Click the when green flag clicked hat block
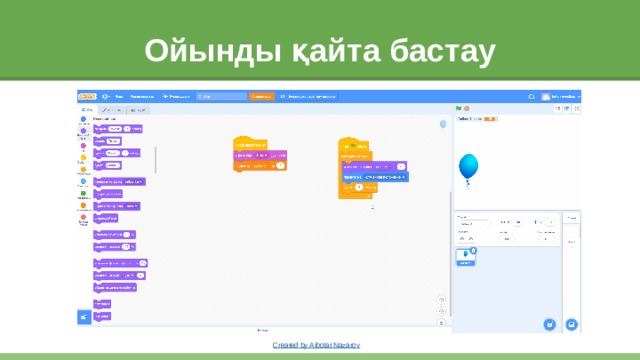640x360 pixels. pyautogui.click(x=353, y=145)
